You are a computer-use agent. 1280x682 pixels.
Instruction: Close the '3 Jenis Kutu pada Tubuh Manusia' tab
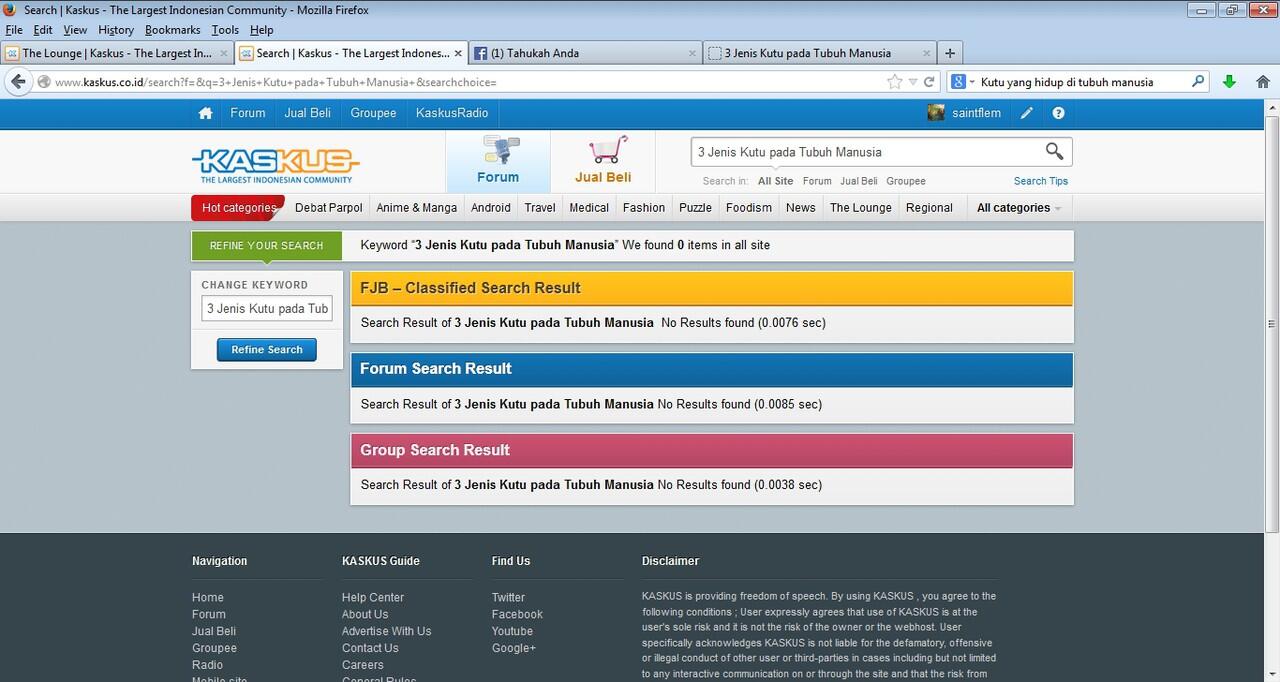(x=927, y=53)
